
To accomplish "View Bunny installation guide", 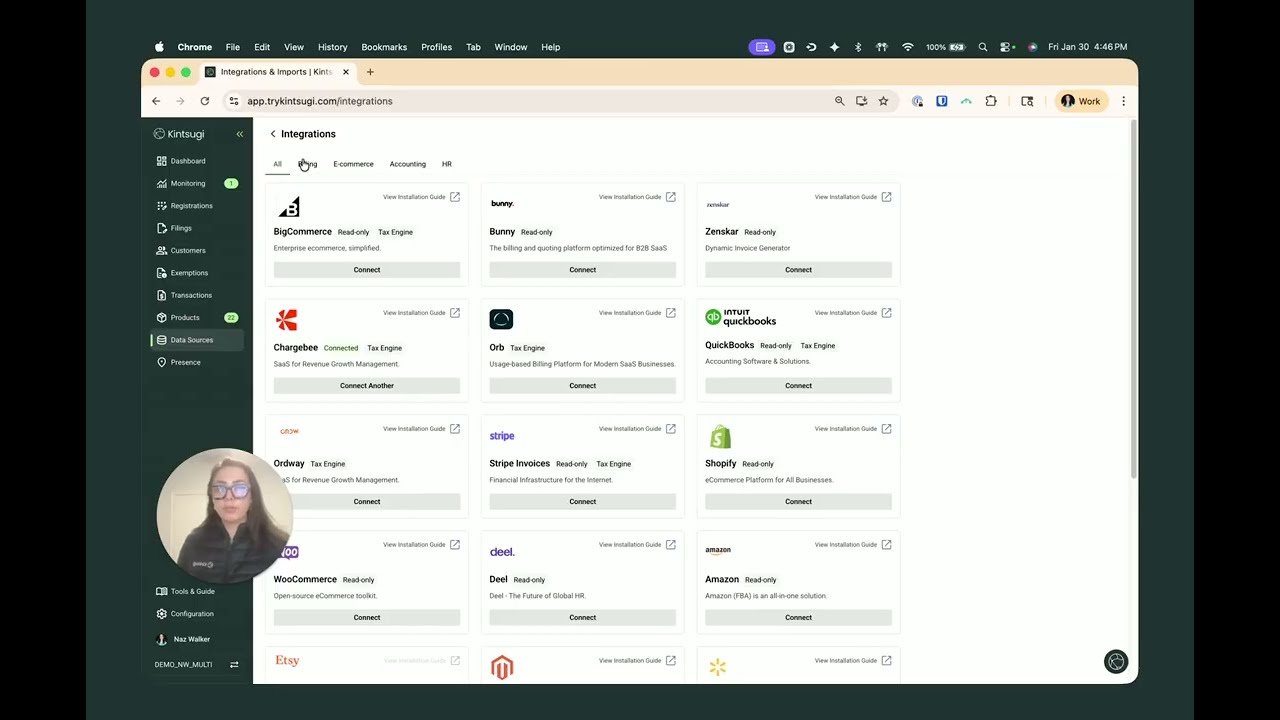I will [637, 197].
